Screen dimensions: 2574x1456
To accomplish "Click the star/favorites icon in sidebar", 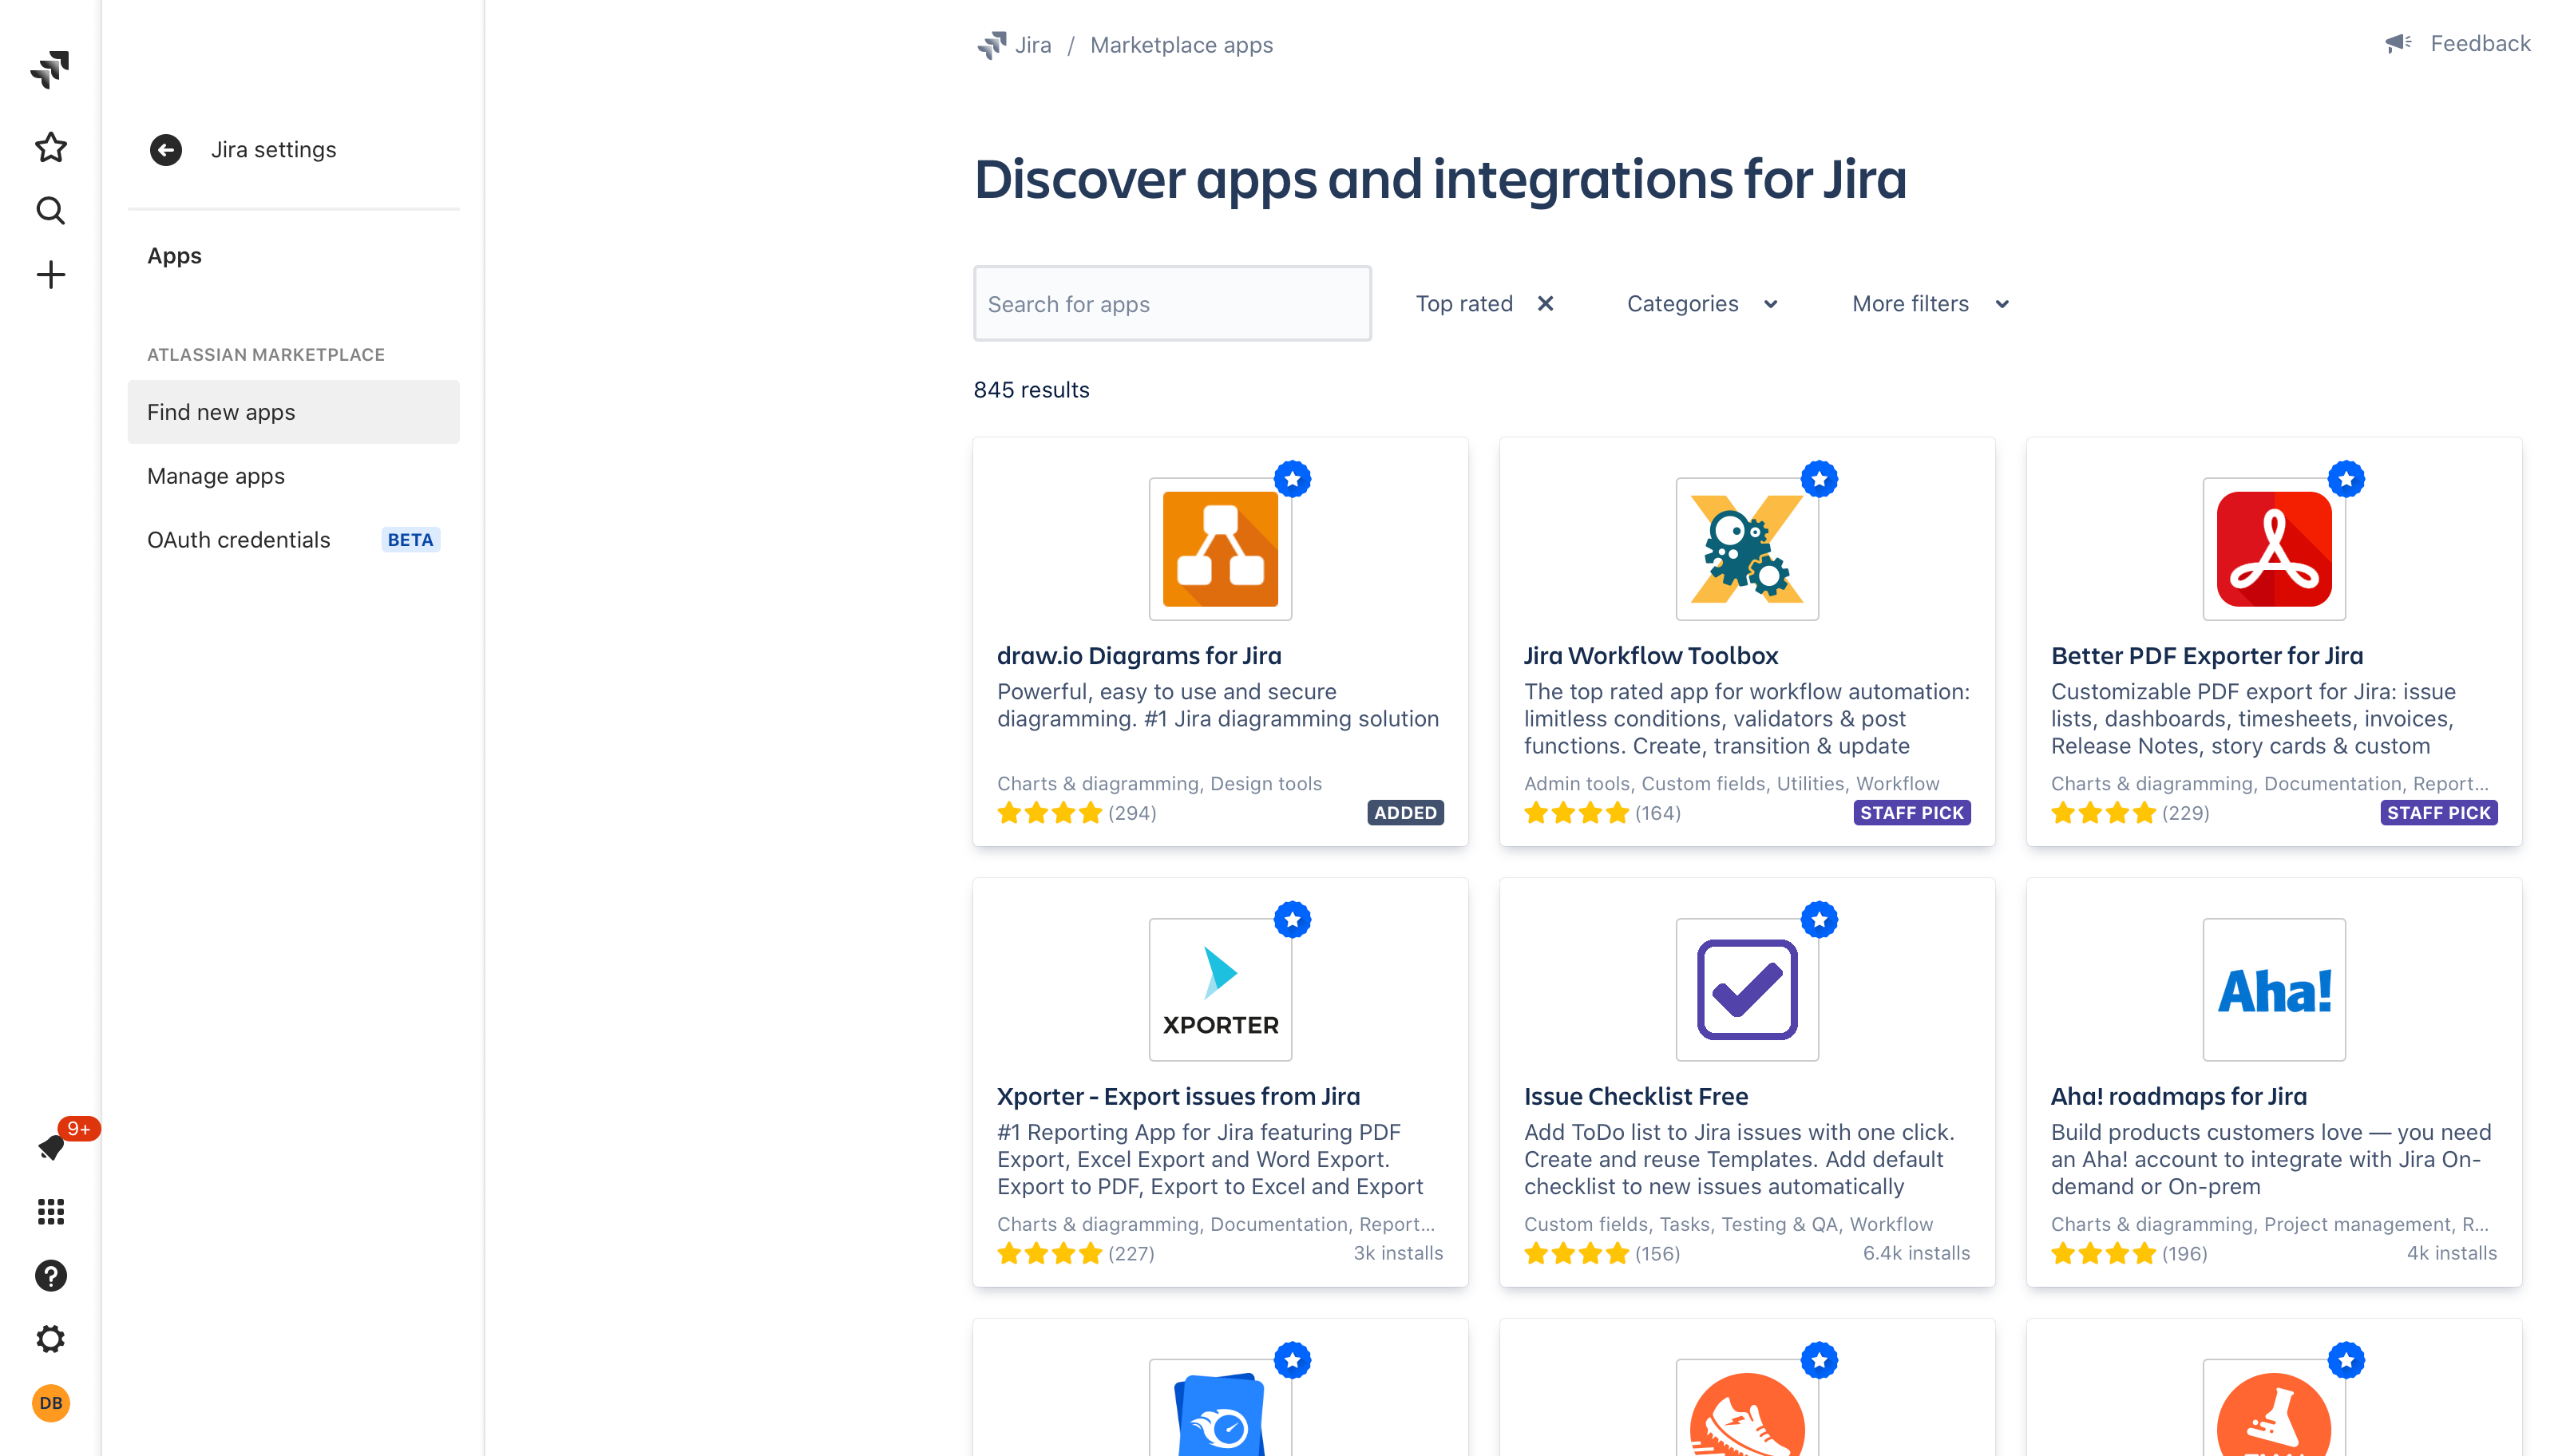I will pos(51,147).
